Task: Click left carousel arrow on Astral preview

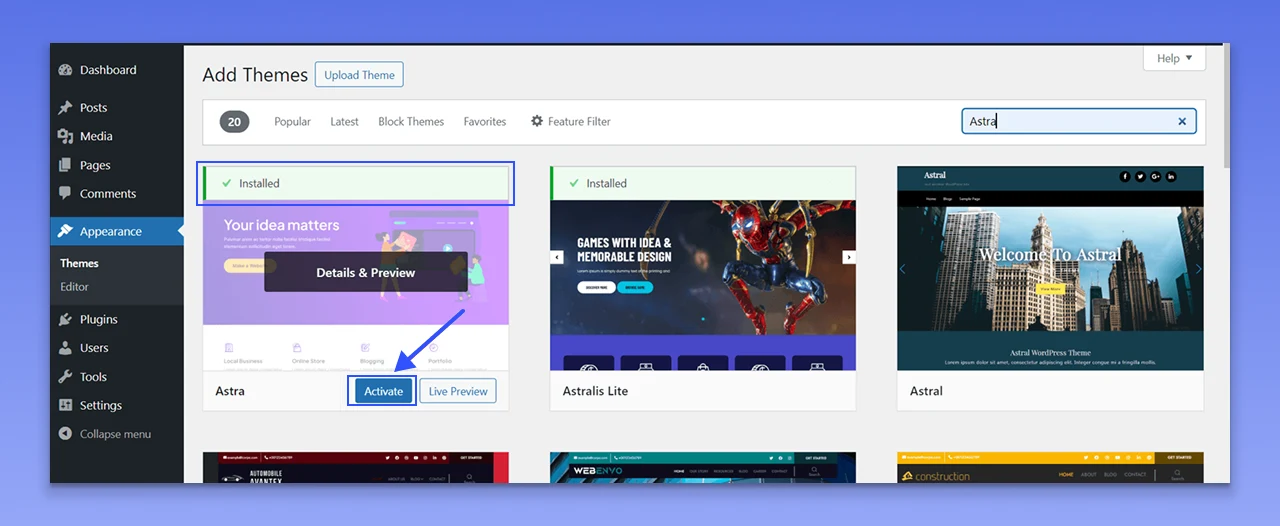Action: click(x=902, y=269)
